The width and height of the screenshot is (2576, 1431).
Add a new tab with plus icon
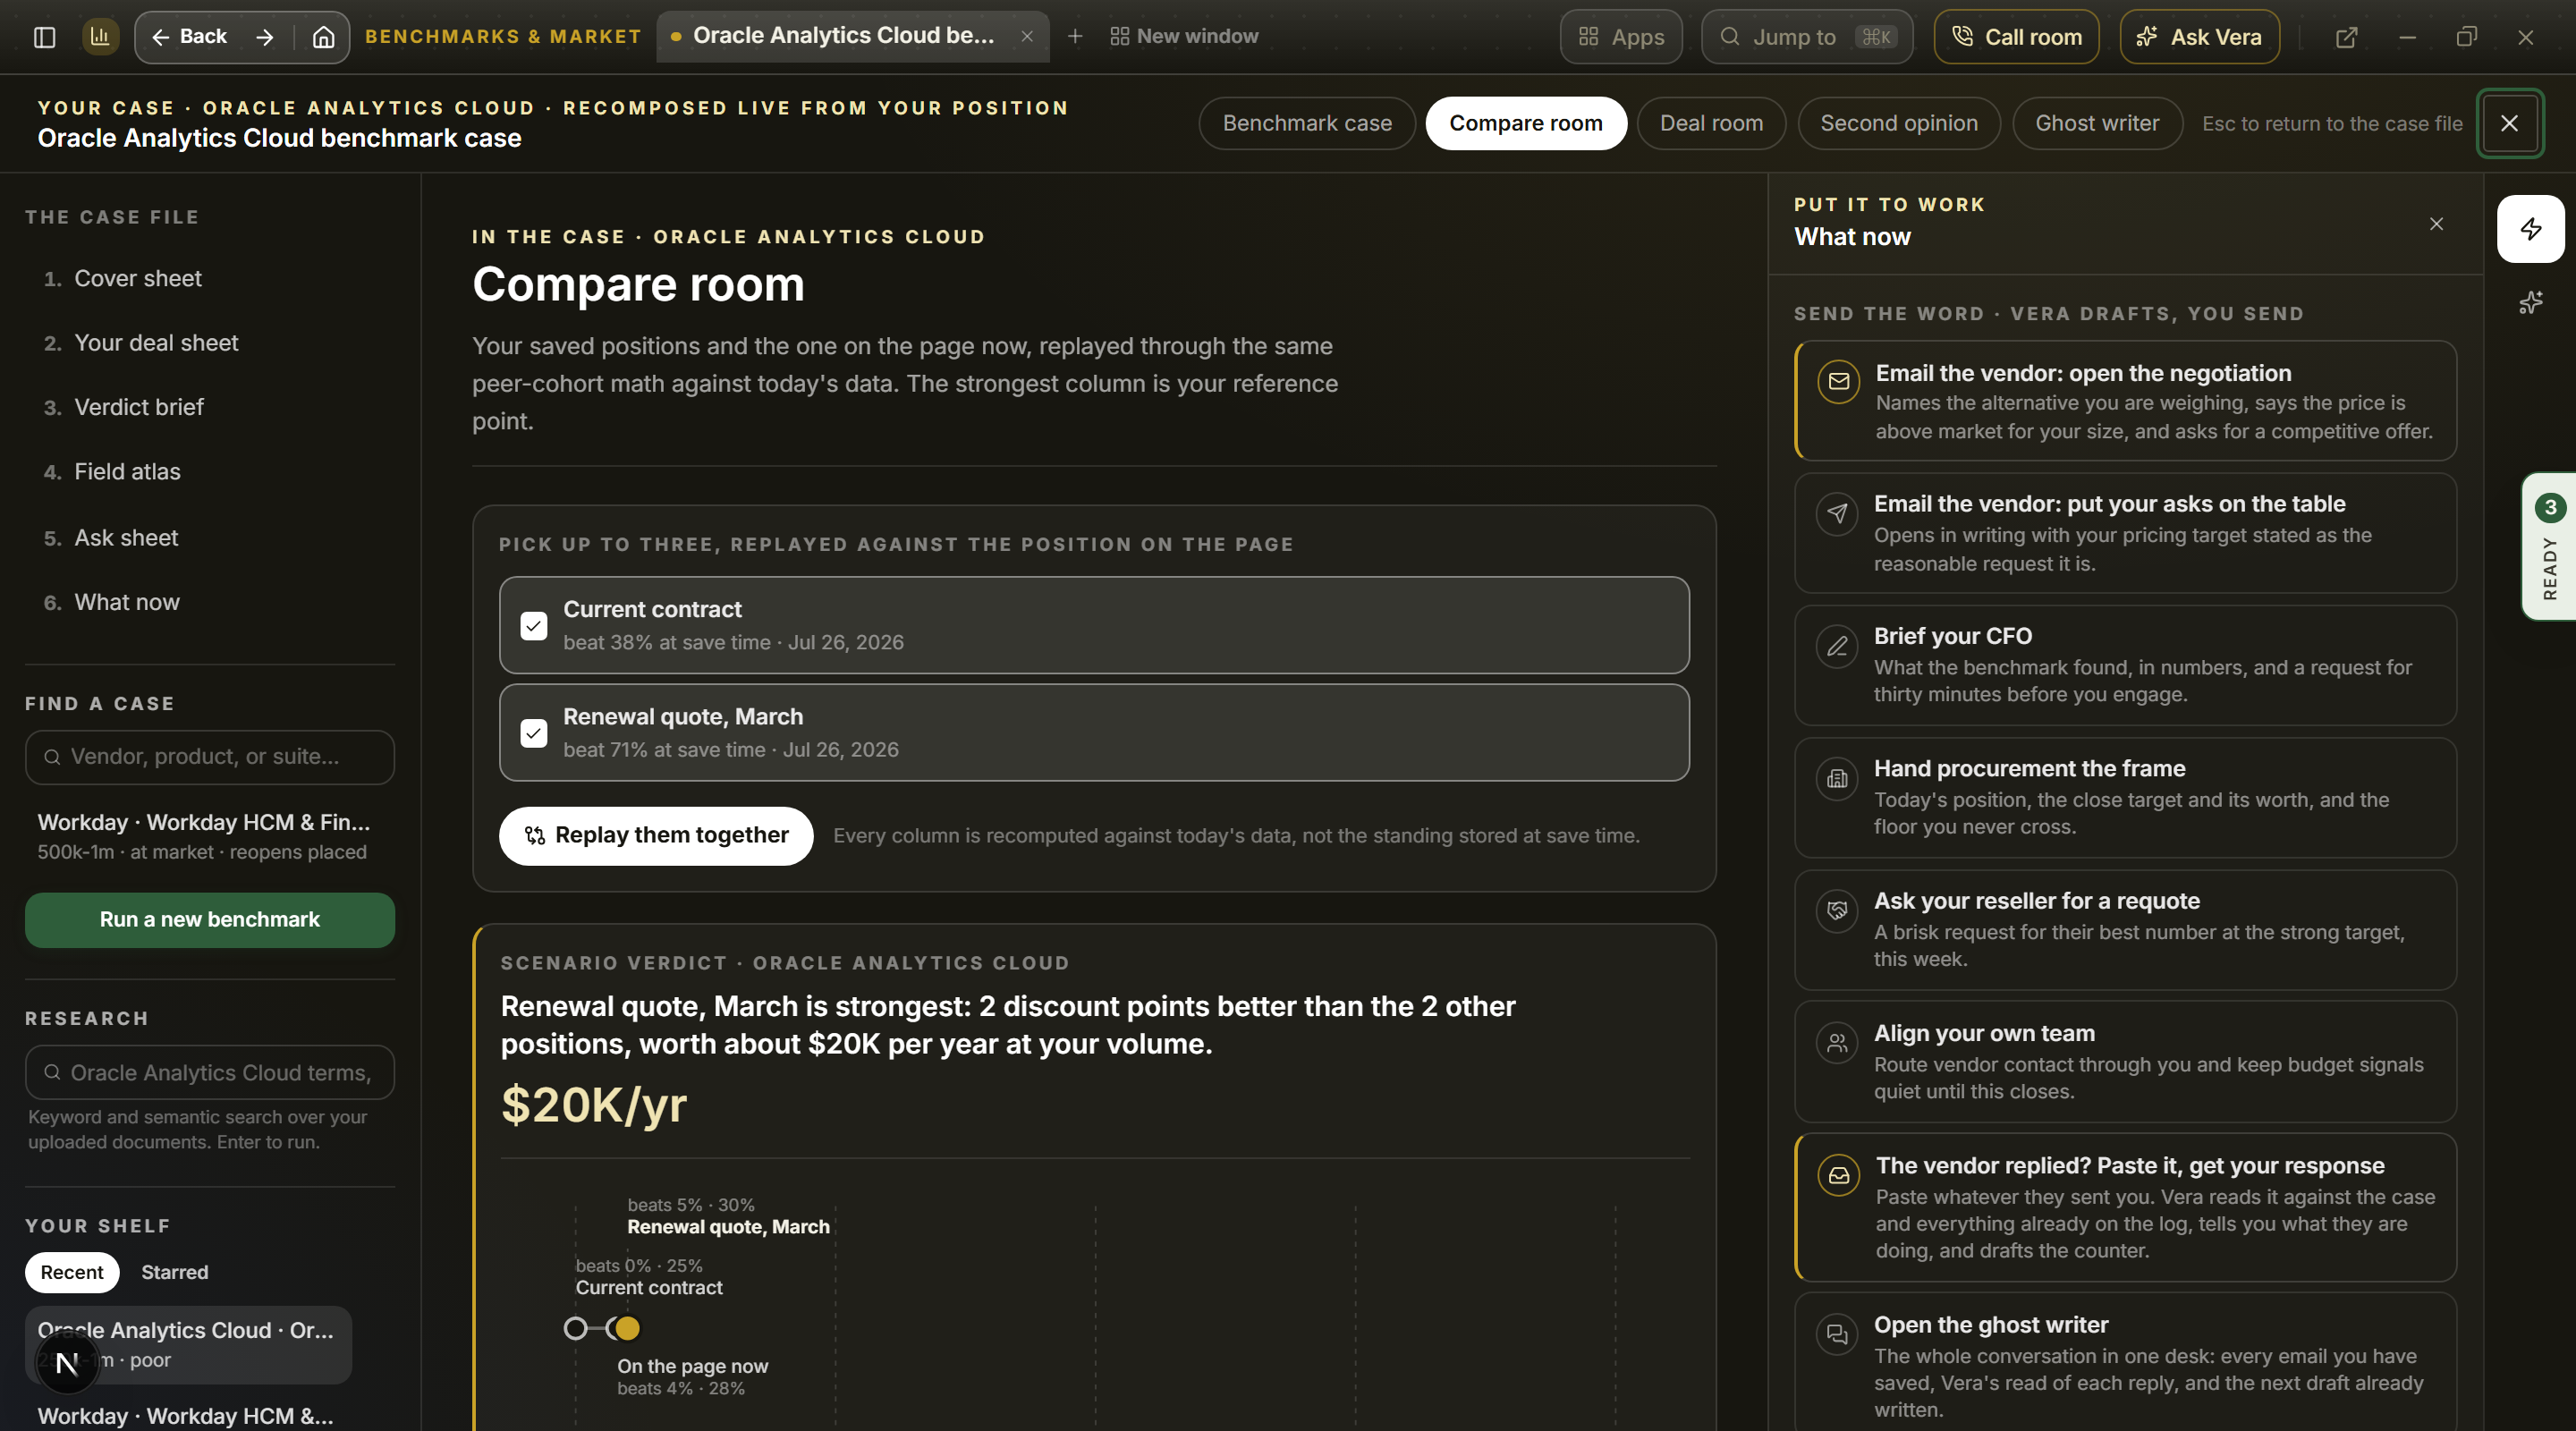pyautogui.click(x=1075, y=36)
